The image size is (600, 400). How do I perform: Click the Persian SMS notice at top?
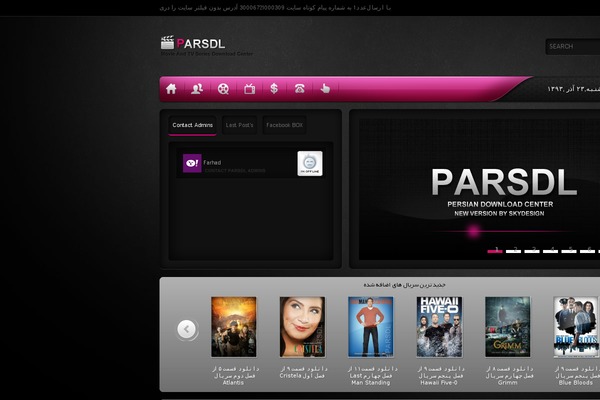coord(276,7)
